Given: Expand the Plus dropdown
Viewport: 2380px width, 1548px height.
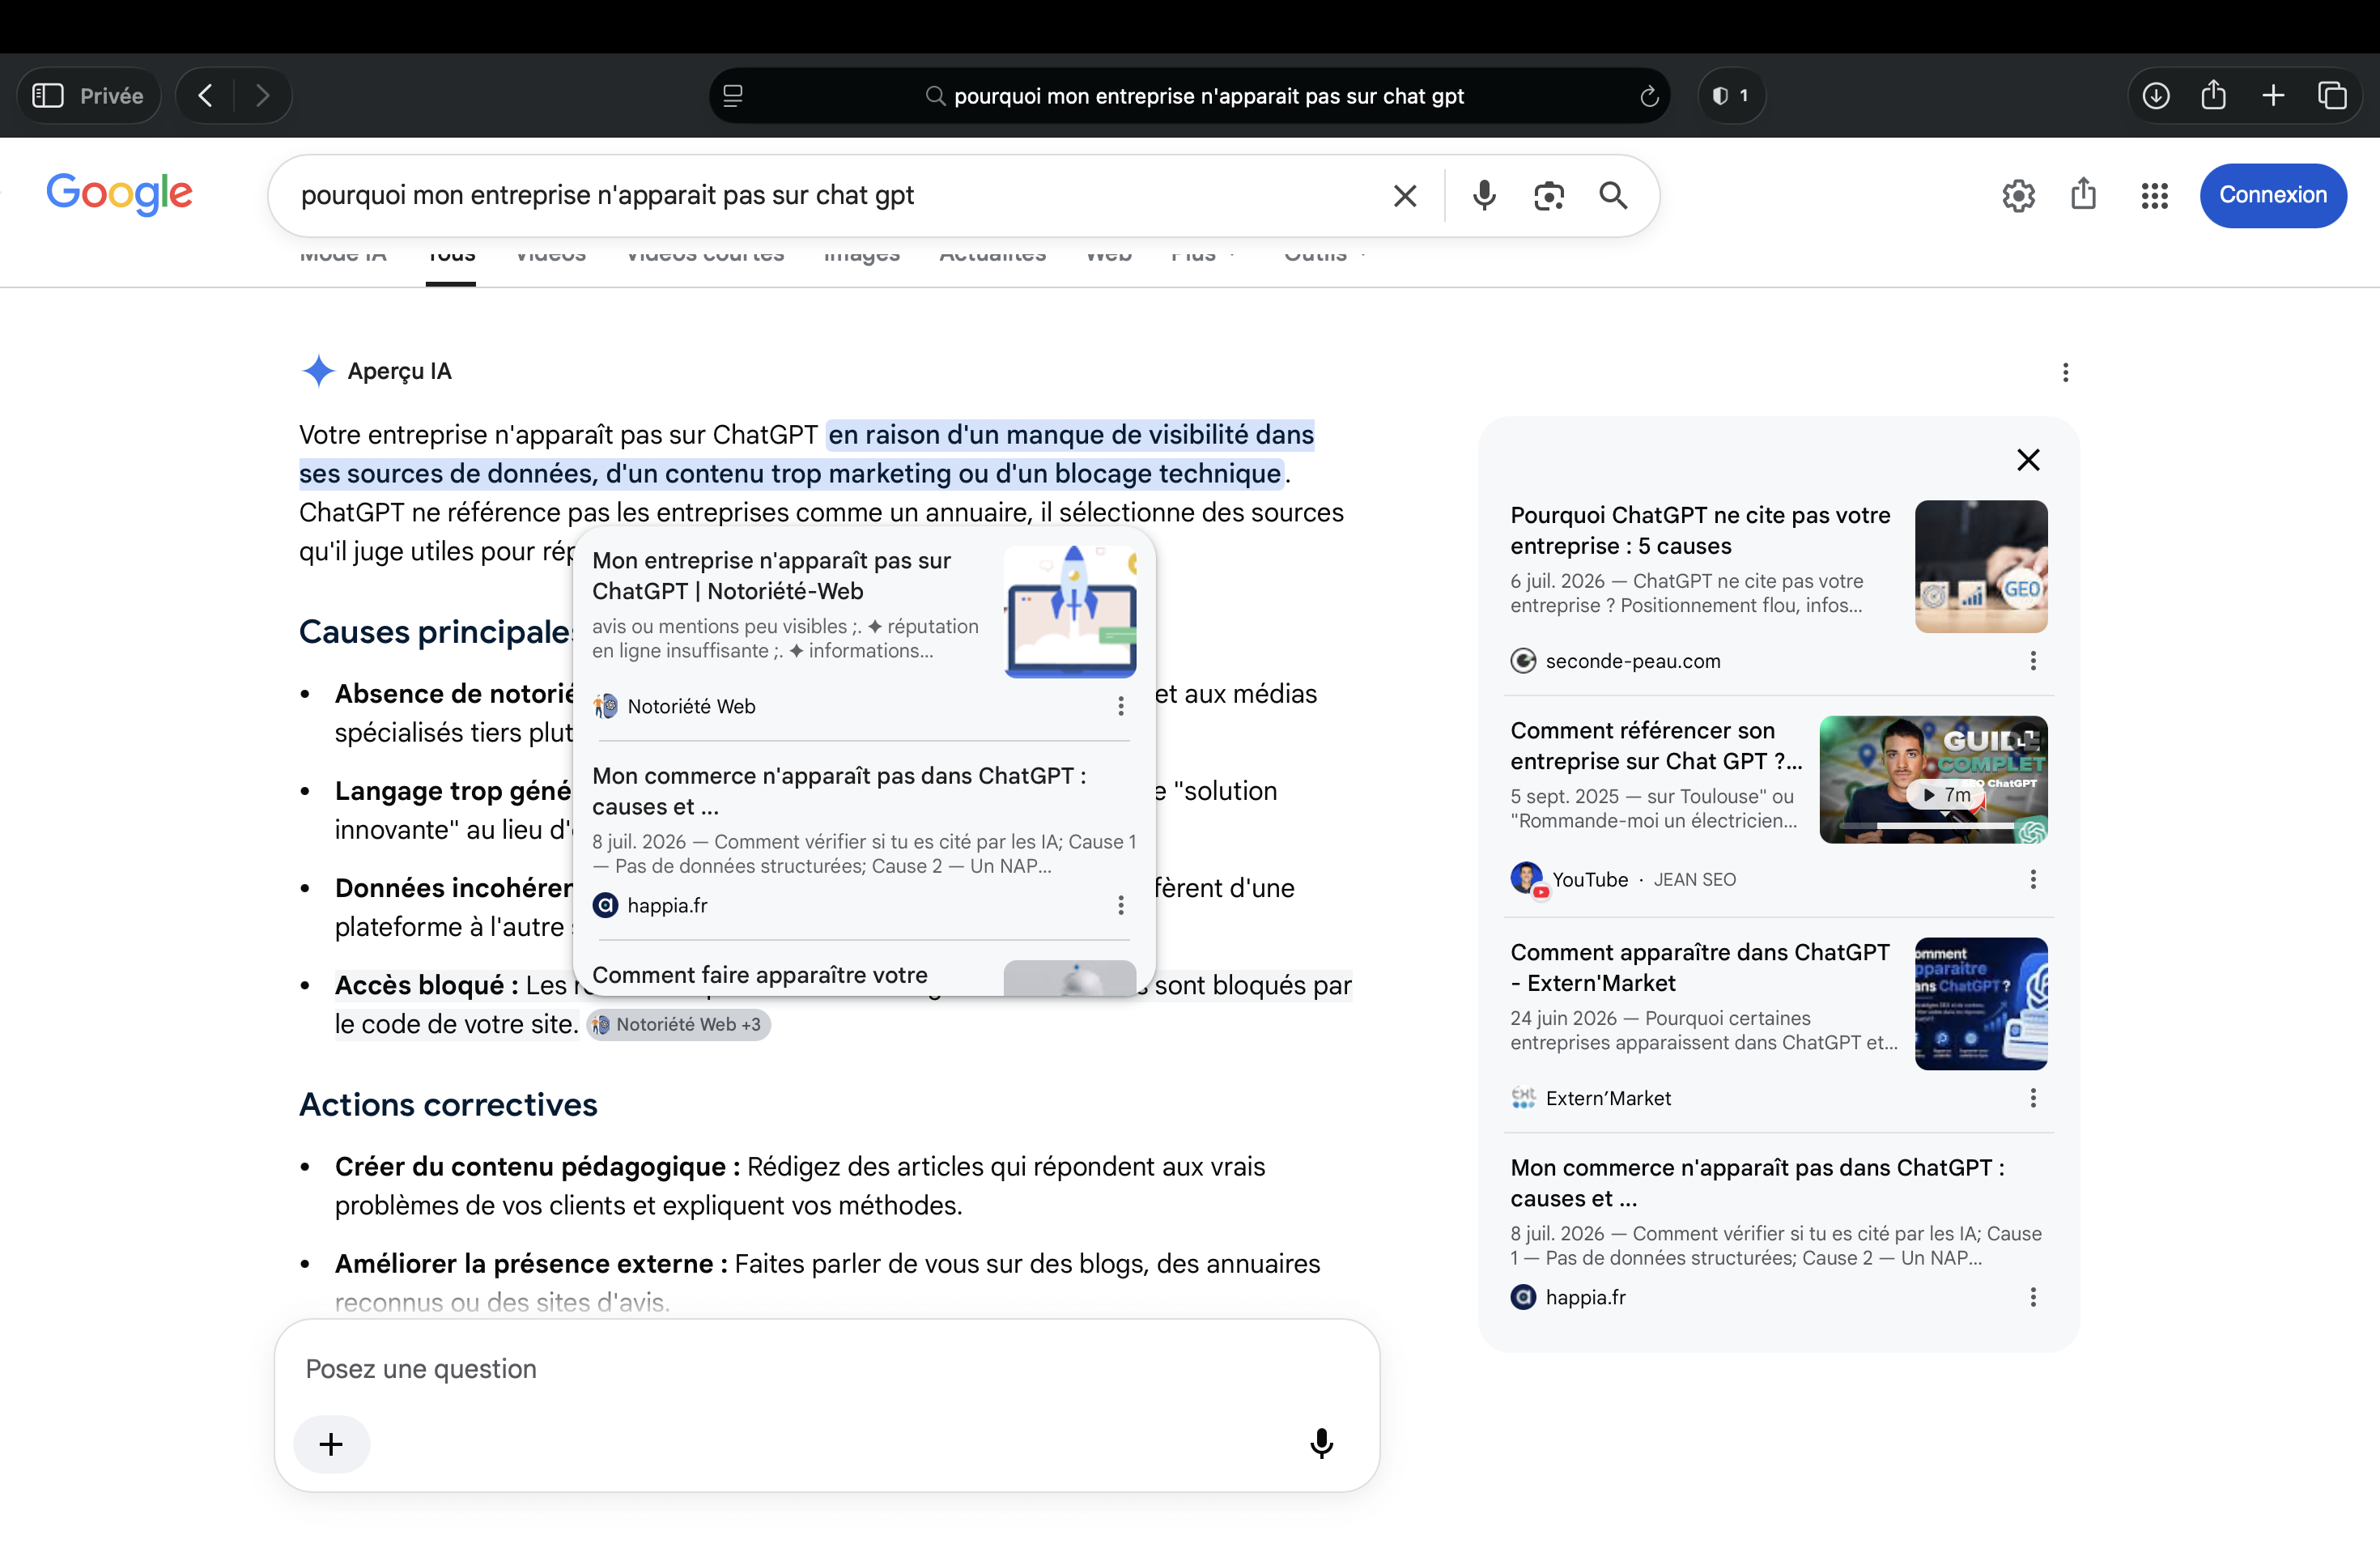Looking at the screenshot, I should [x=1203, y=256].
